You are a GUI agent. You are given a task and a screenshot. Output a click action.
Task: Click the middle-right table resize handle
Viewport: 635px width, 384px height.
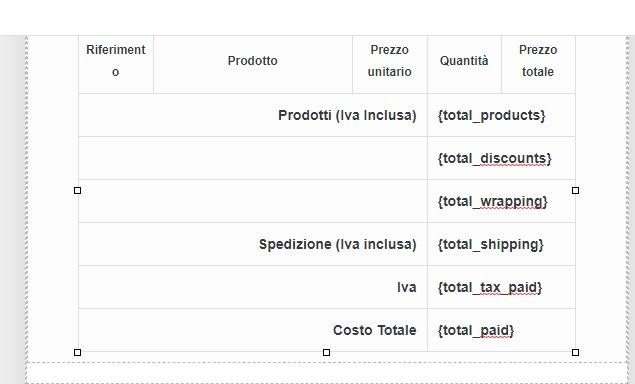(575, 190)
